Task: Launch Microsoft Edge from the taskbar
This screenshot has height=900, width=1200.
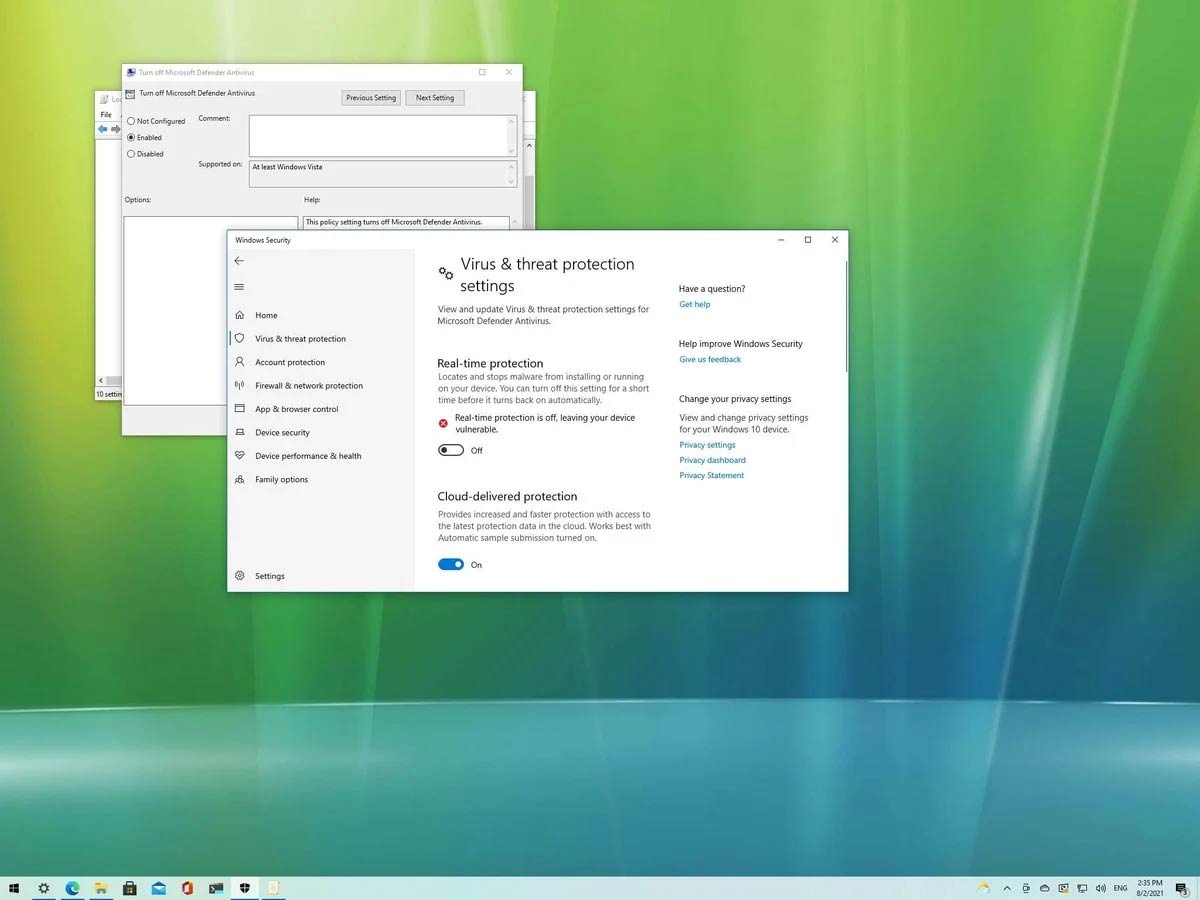Action: 72,888
